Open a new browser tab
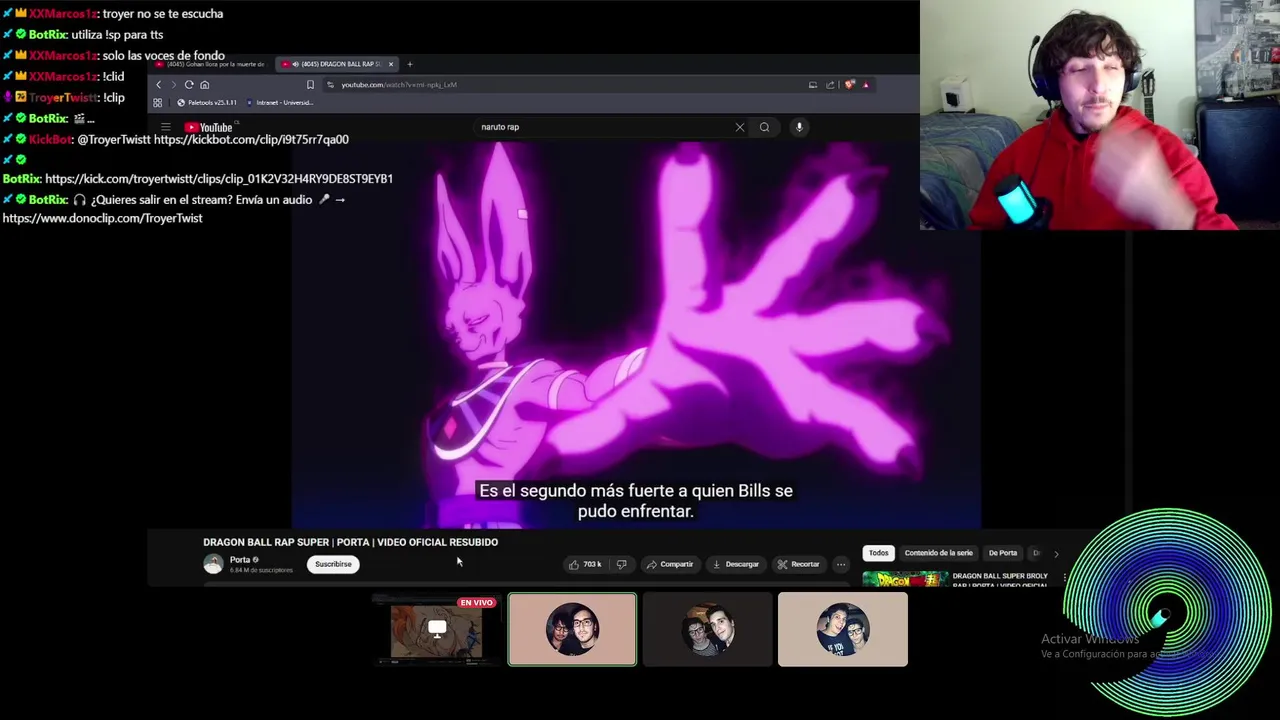Image resolution: width=1280 pixels, height=720 pixels. (x=409, y=64)
